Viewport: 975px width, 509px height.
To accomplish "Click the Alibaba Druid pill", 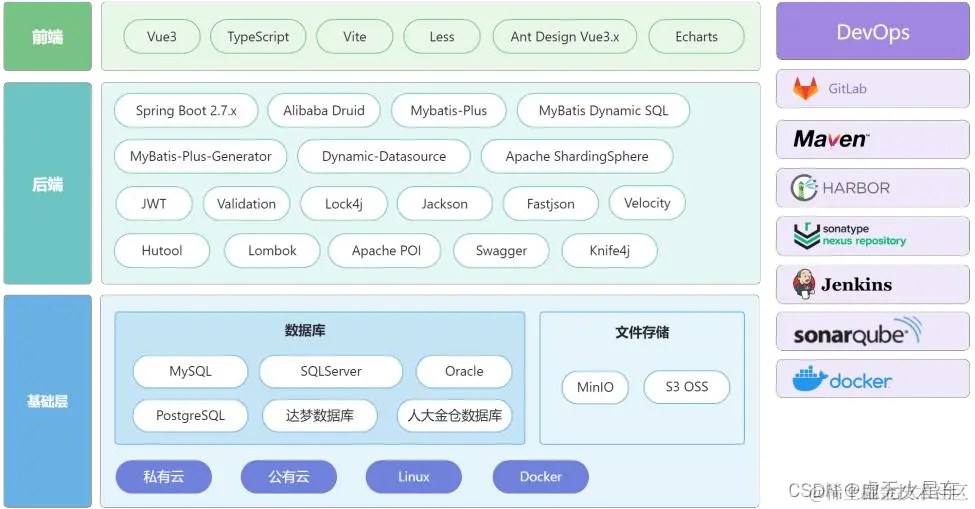I will pyautogui.click(x=324, y=111).
